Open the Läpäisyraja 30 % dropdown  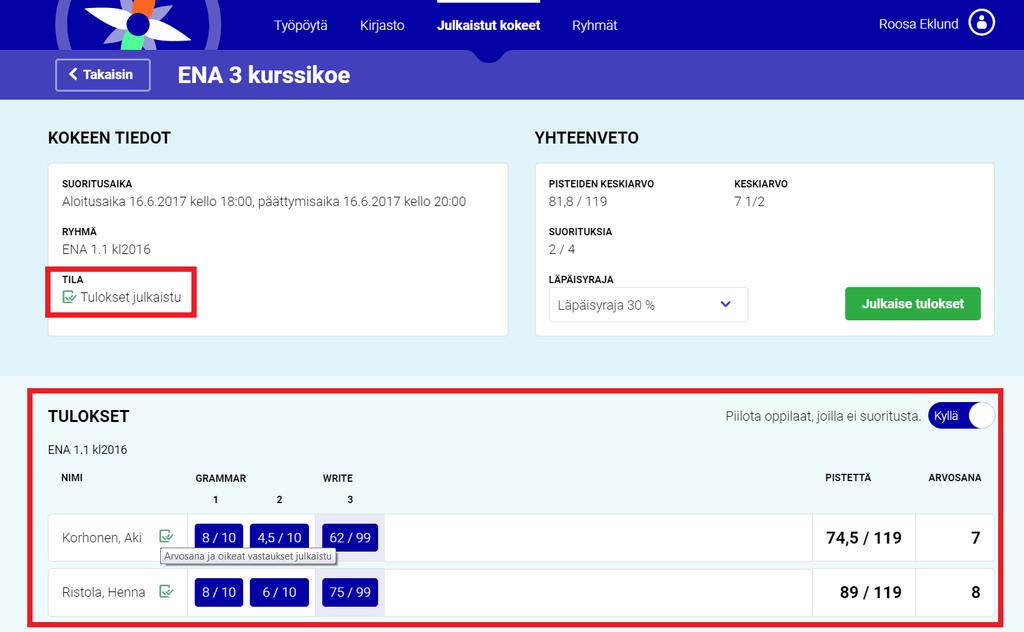(648, 305)
